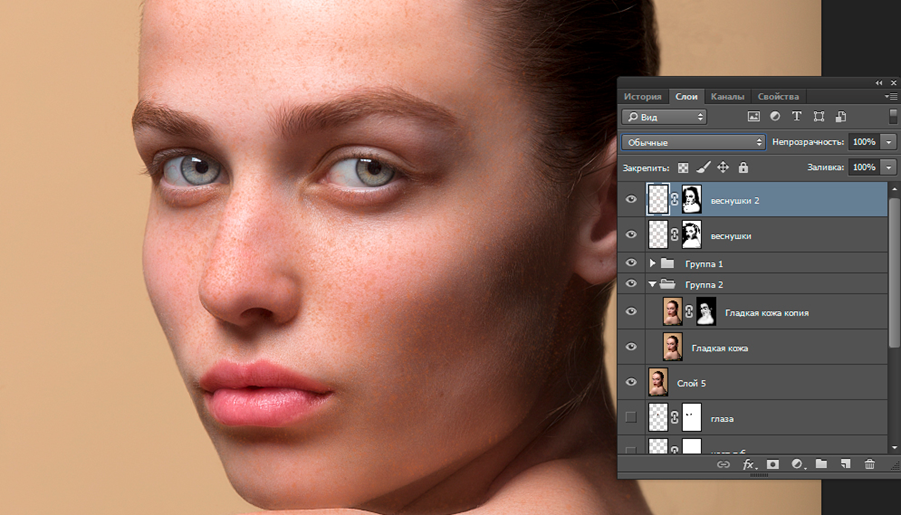
Task: Create new adjustment layer icon
Action: (x=798, y=464)
